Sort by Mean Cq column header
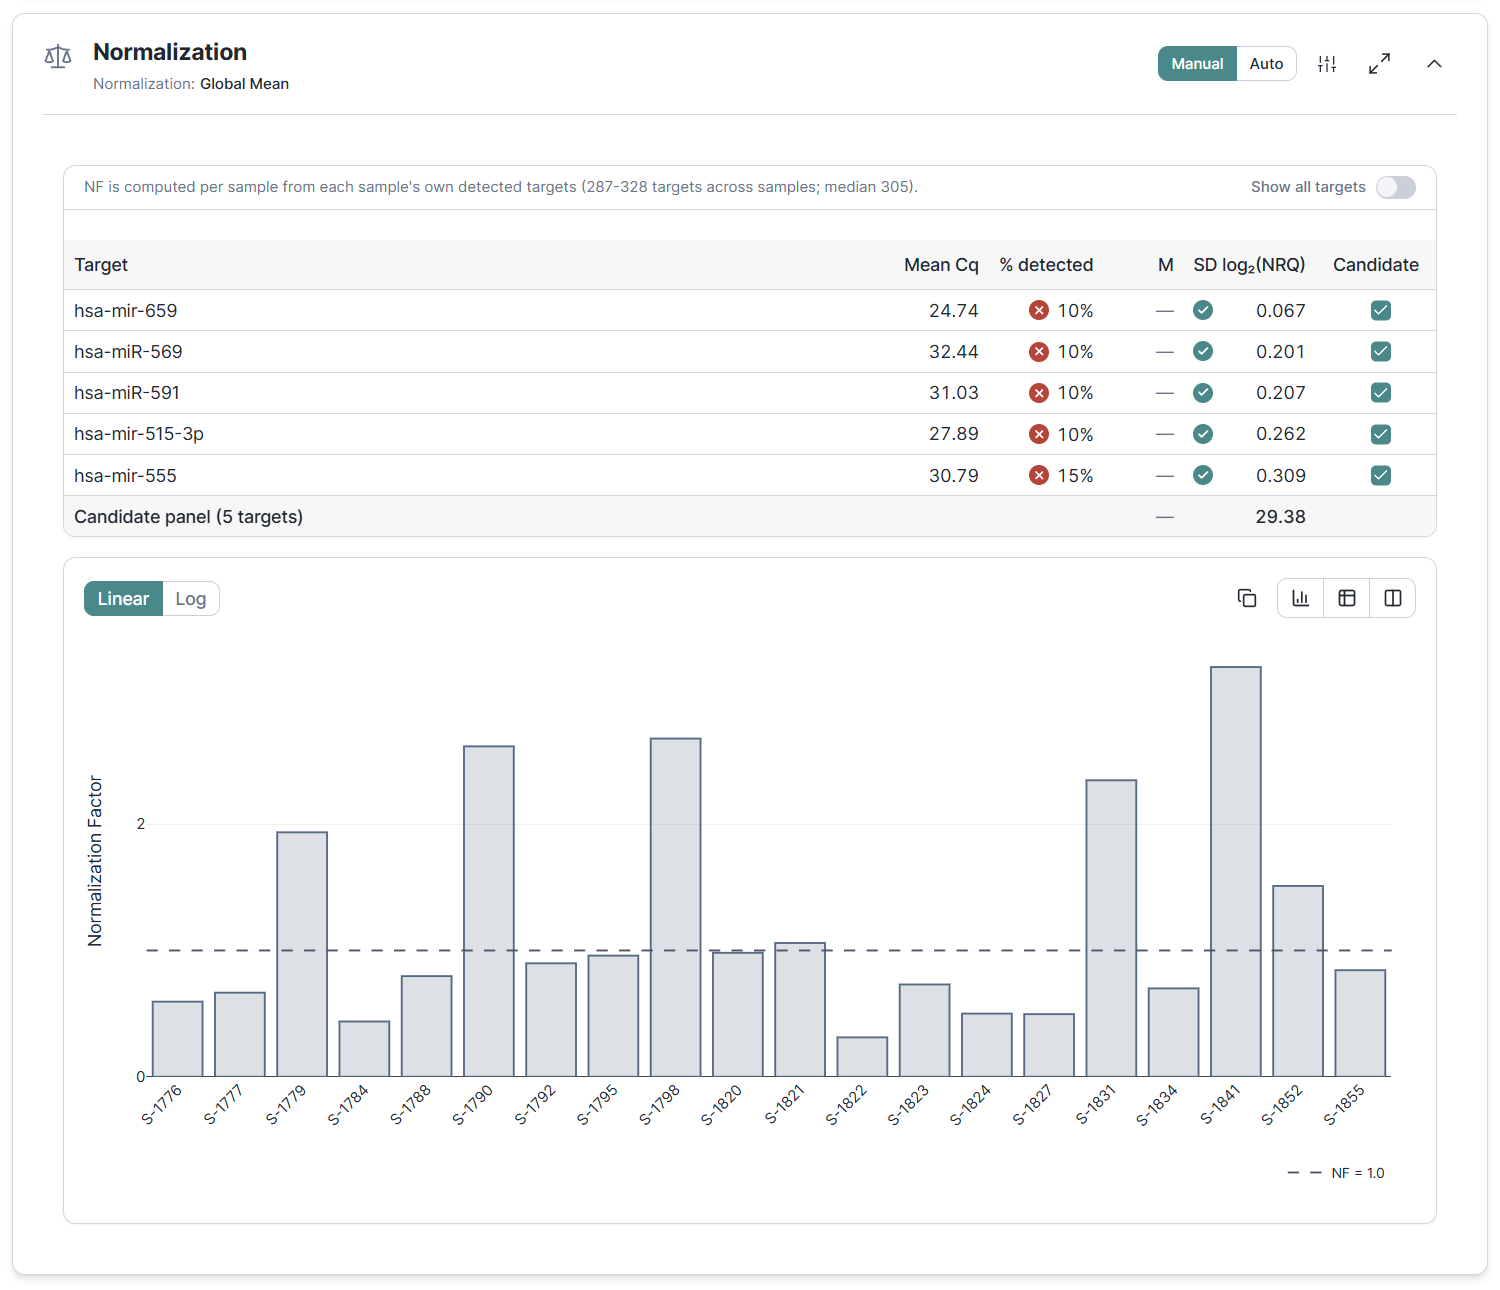 coord(941,265)
